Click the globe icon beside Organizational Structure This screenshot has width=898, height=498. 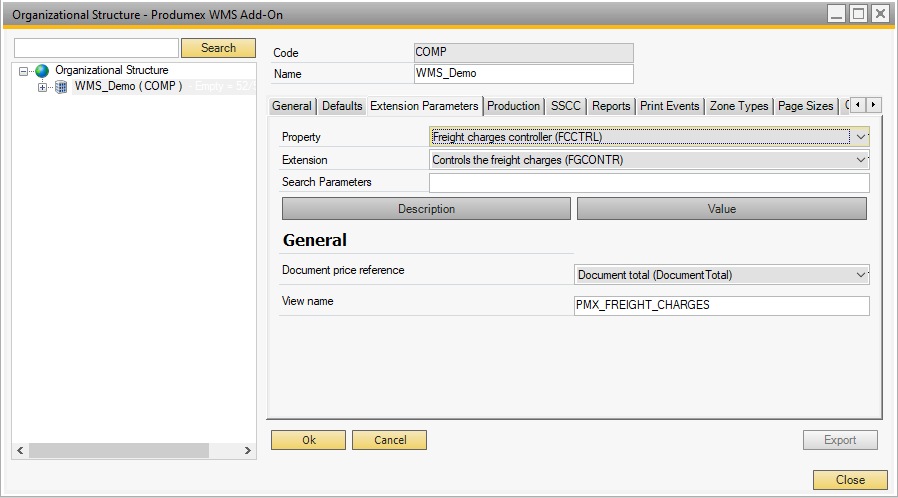[42, 71]
